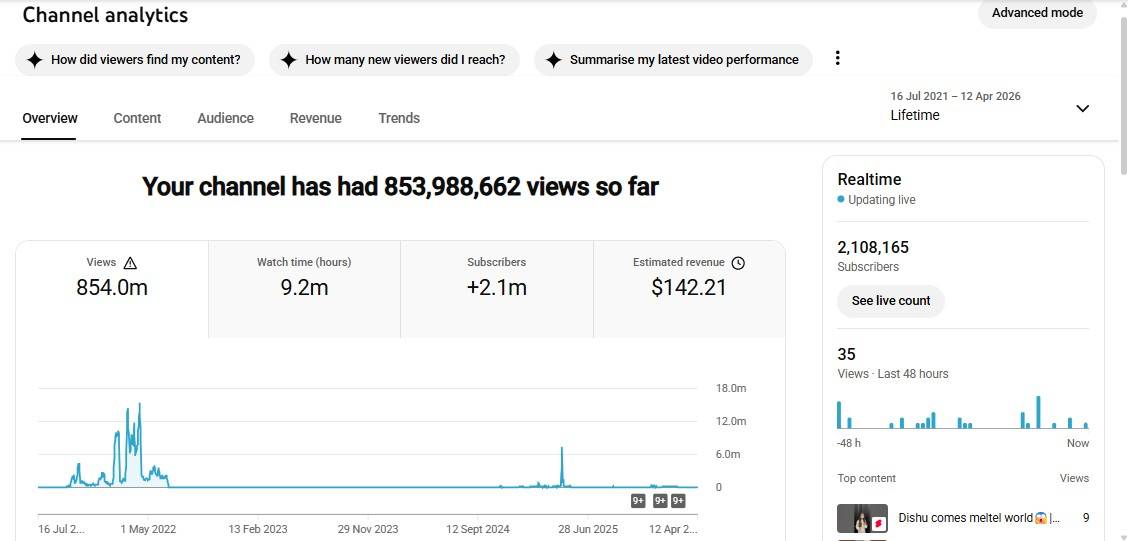This screenshot has width=1128, height=541.
Task: Click sparkle icon on viewers find content chip
Action: [35, 60]
